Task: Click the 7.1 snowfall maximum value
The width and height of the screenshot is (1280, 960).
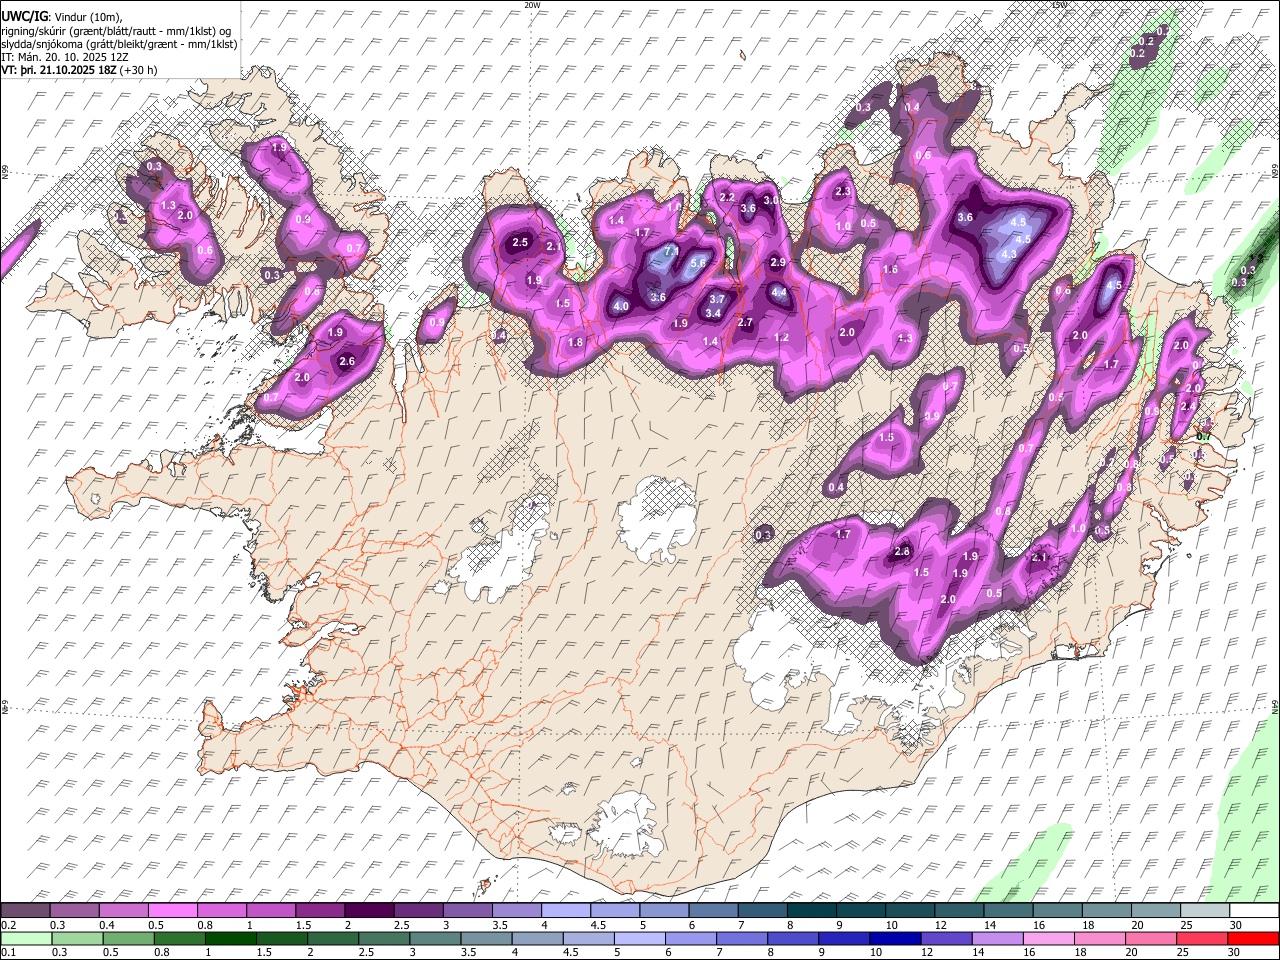Action: click(x=671, y=250)
